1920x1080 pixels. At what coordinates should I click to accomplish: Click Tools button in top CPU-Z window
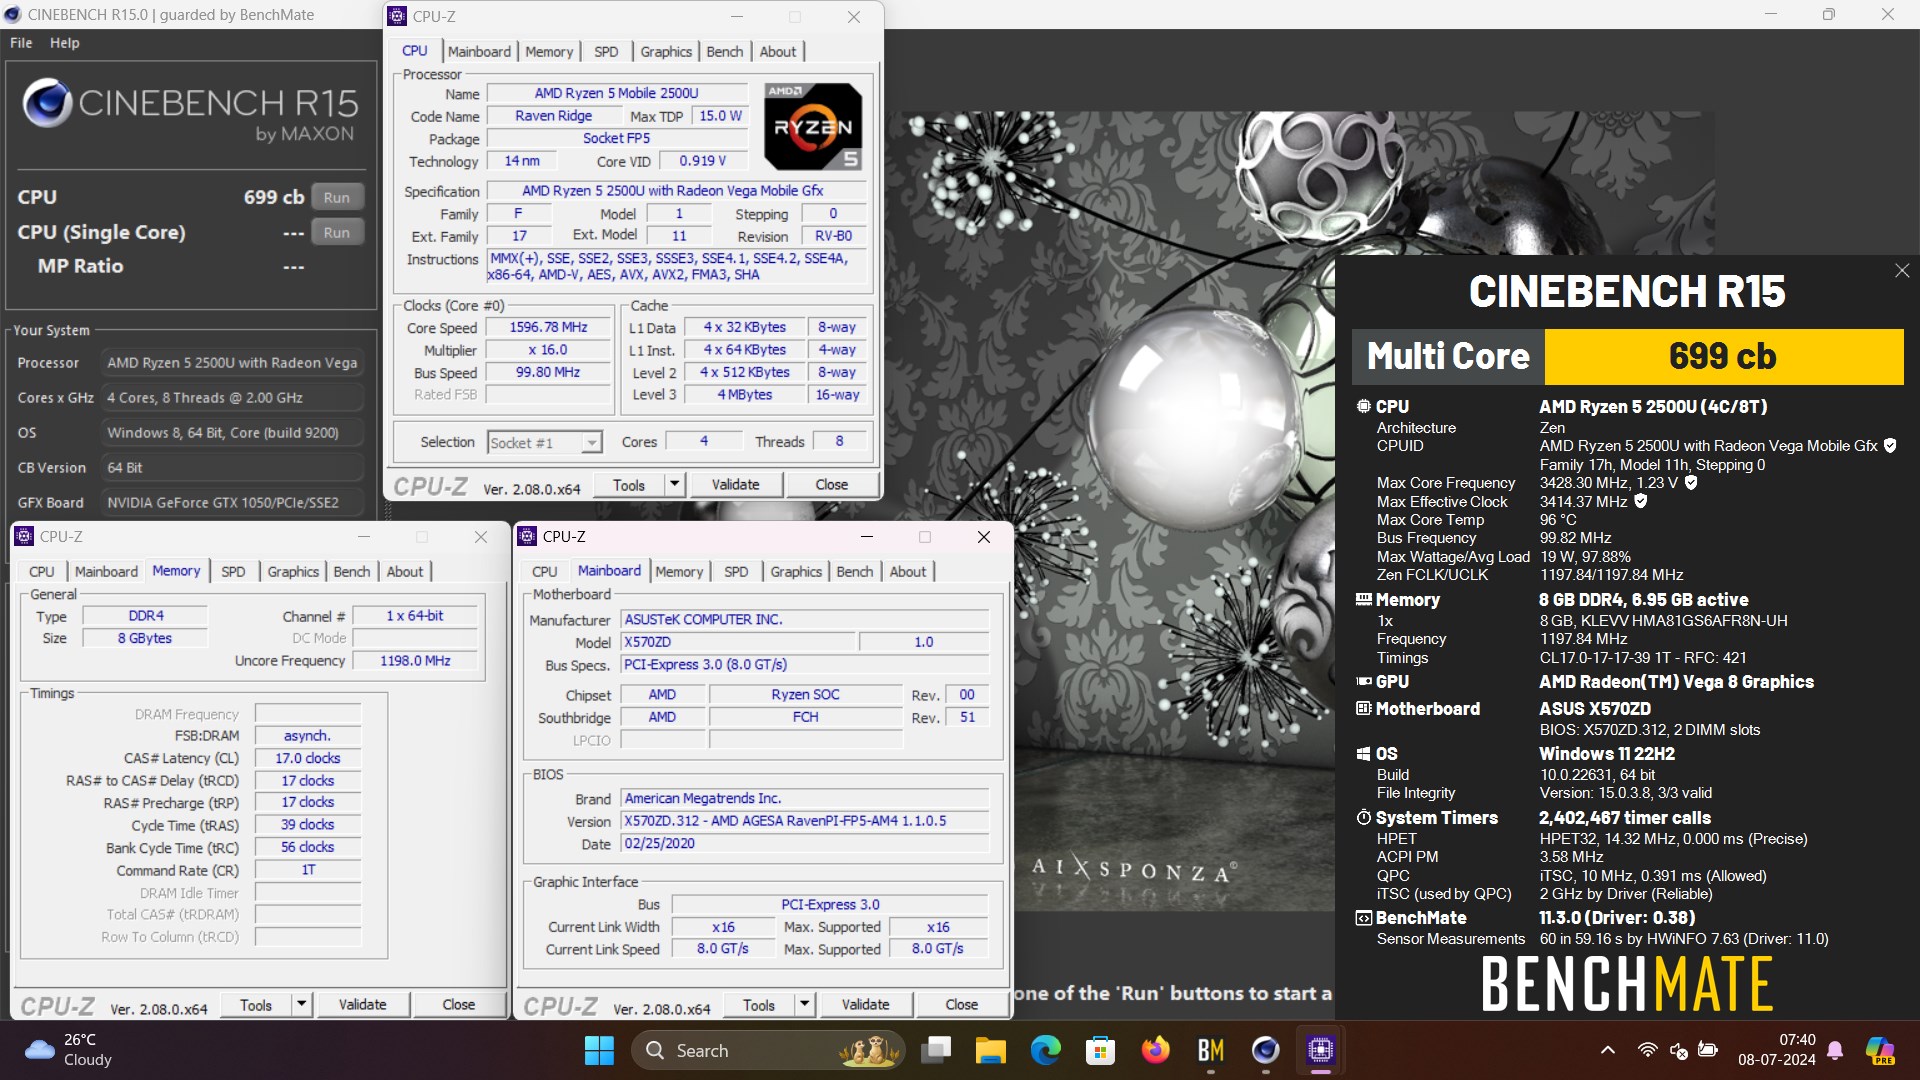coord(629,485)
